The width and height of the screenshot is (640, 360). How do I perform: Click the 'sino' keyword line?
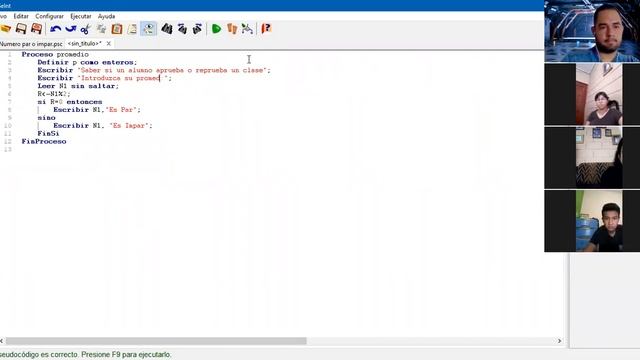[47, 118]
